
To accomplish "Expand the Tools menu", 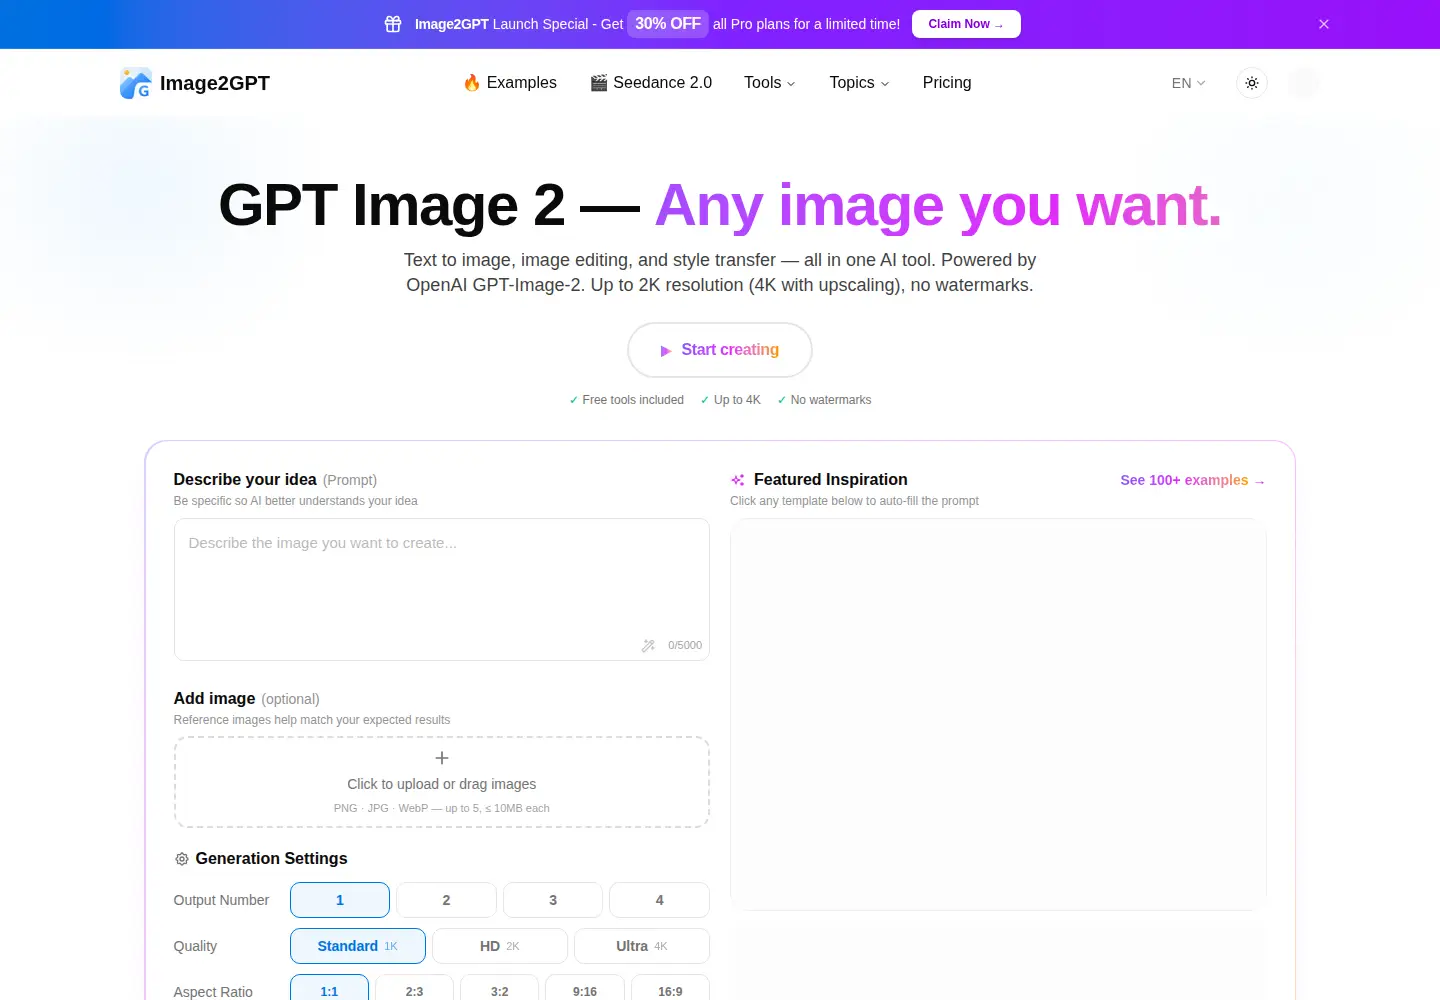I will coord(770,83).
